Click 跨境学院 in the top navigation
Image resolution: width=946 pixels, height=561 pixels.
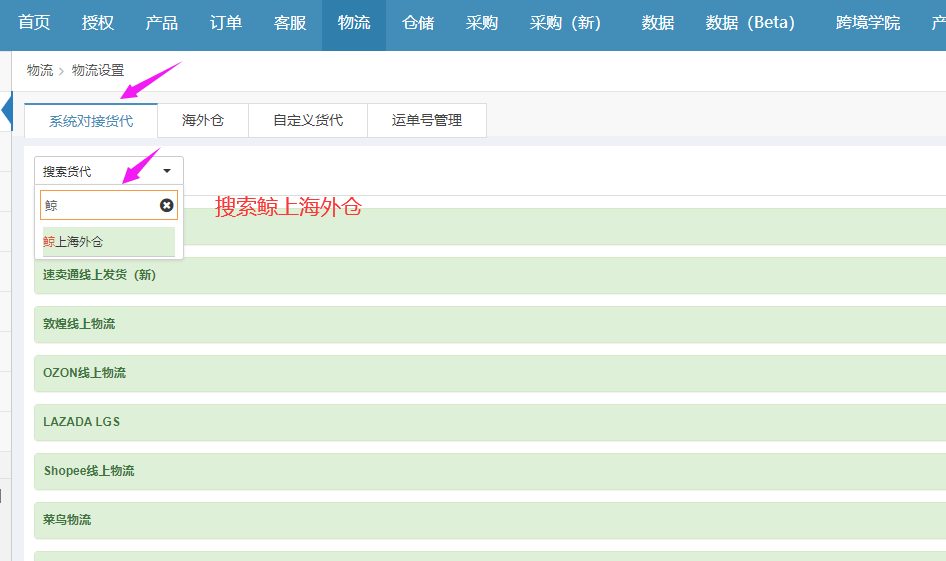868,23
